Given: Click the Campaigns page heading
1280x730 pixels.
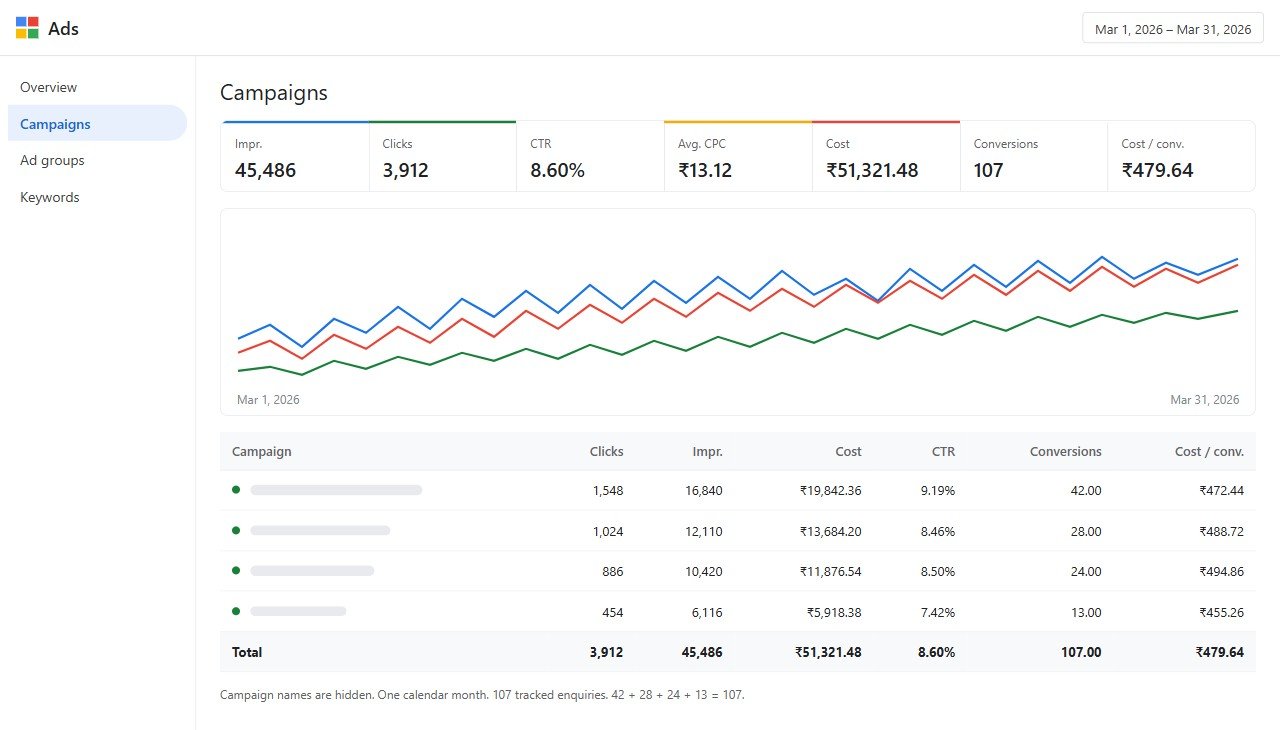Looking at the screenshot, I should coord(274,93).
